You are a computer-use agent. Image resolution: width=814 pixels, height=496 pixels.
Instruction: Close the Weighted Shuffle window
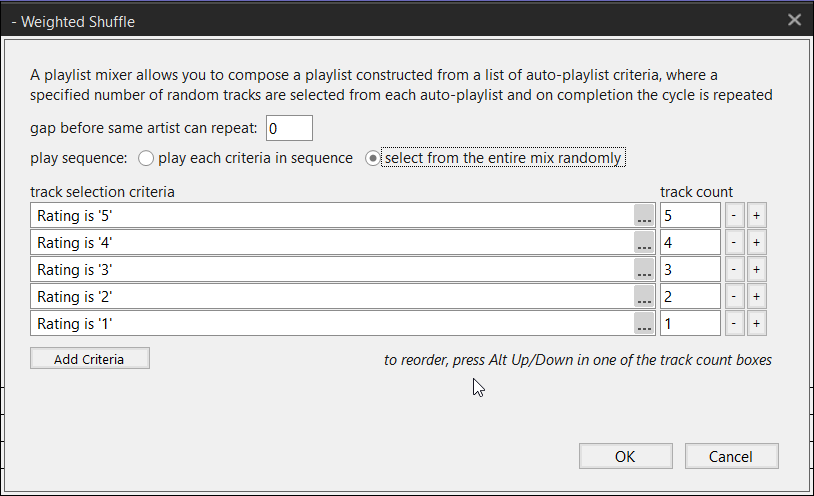coord(795,20)
